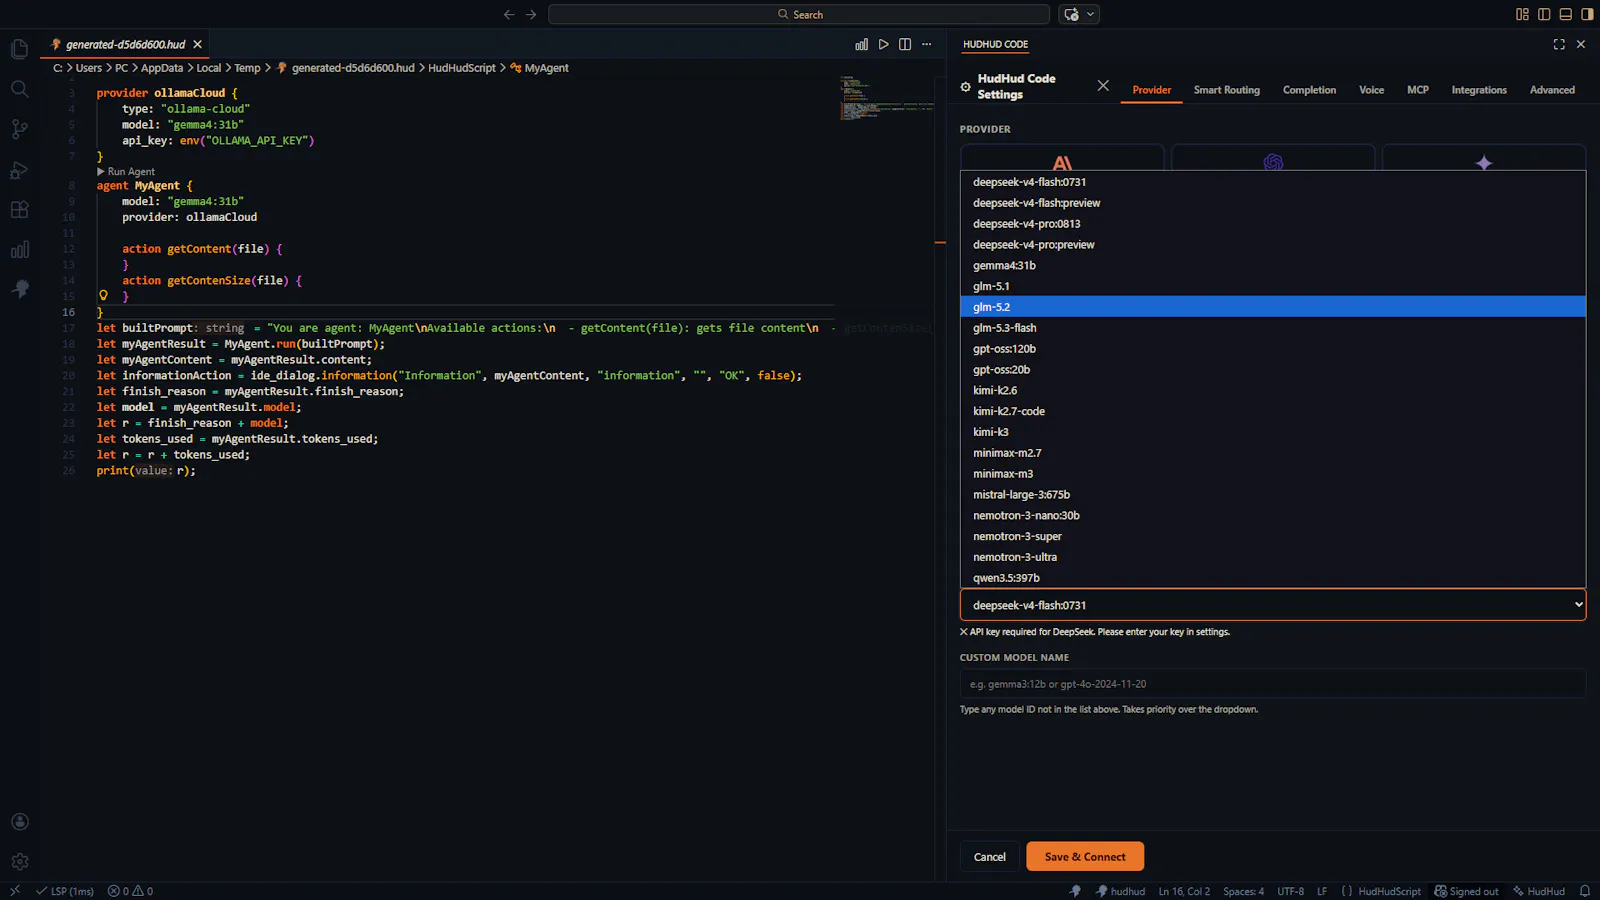Select nemotron-3-ultra in the model list
The image size is (1600, 900).
pyautogui.click(x=1273, y=557)
